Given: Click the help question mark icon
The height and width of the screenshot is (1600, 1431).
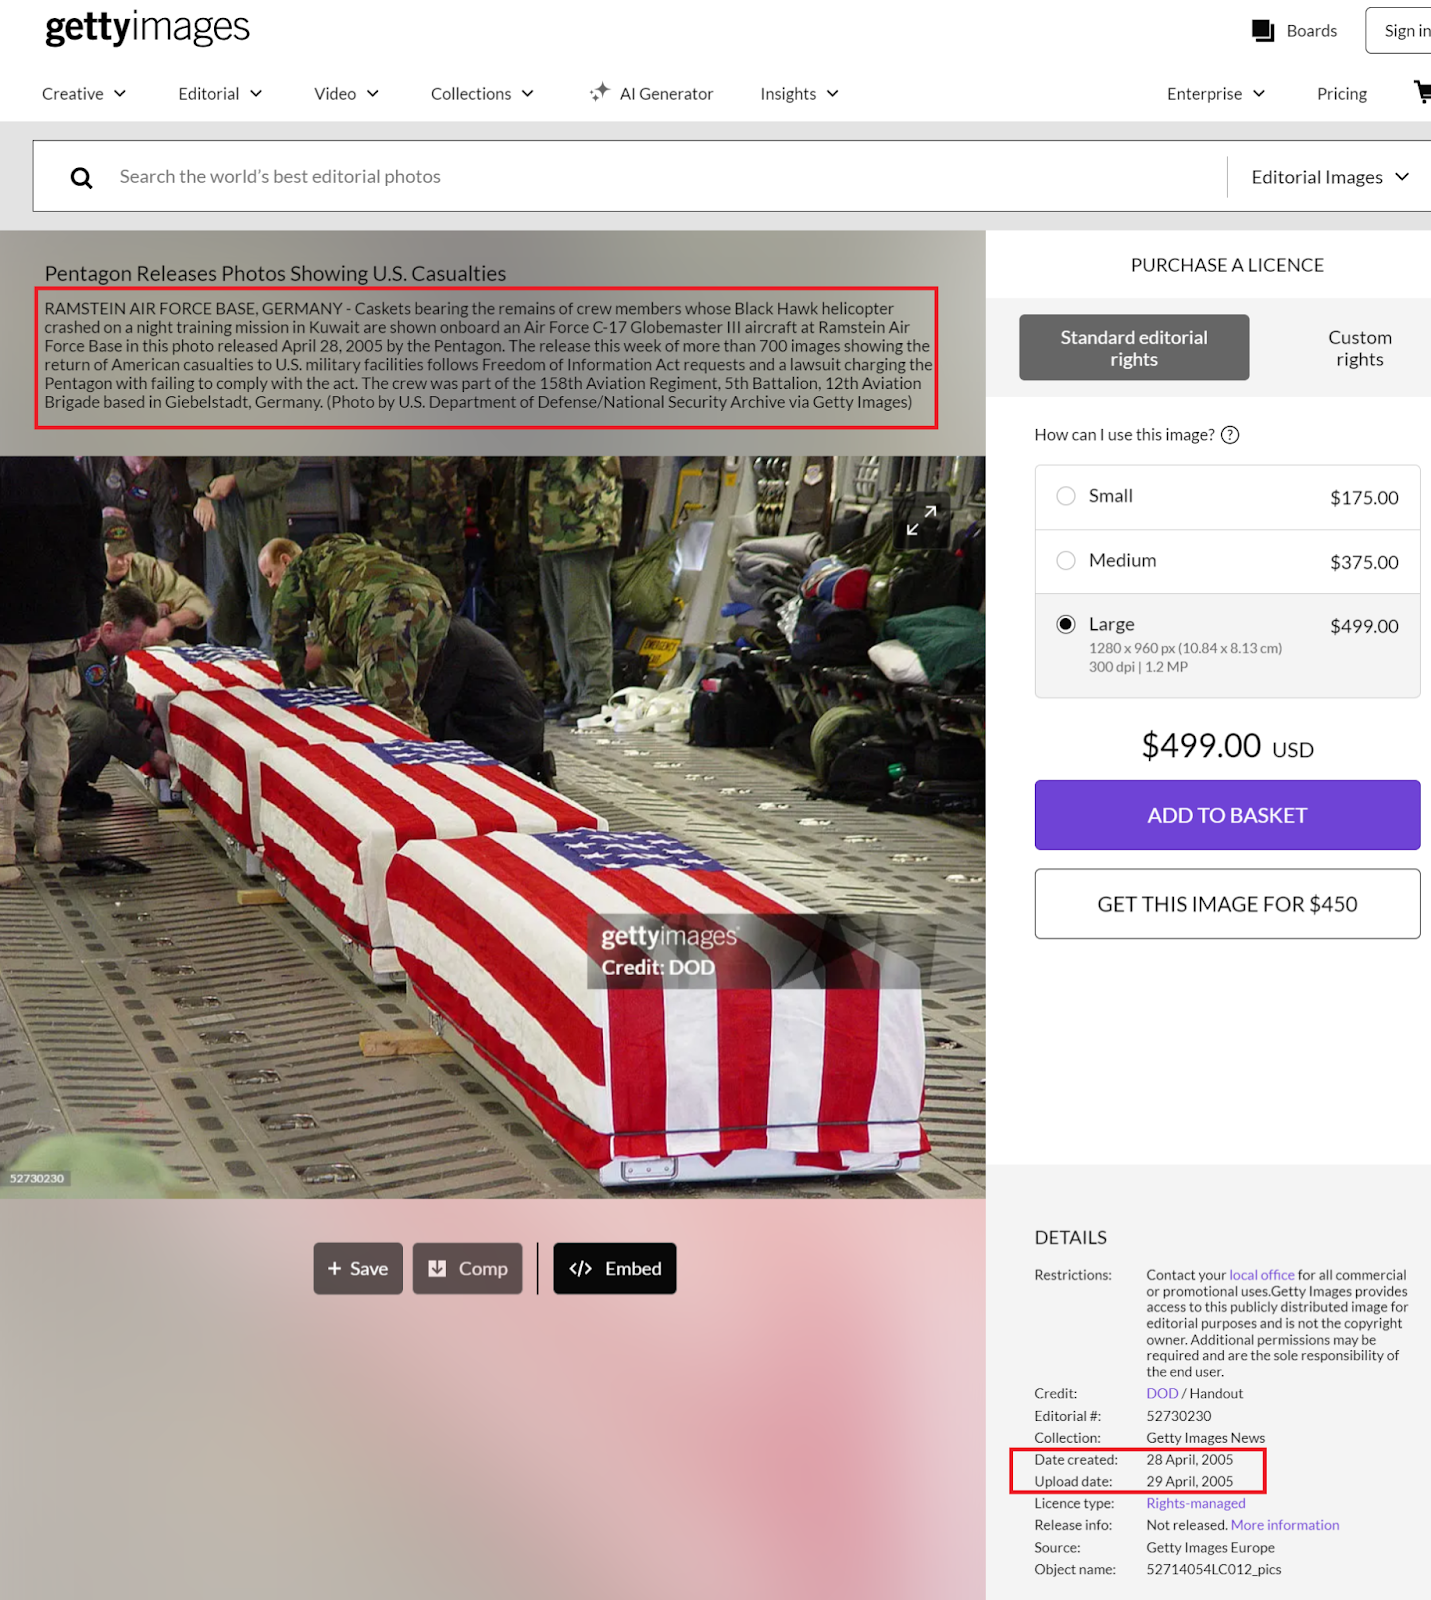Looking at the screenshot, I should (1230, 435).
